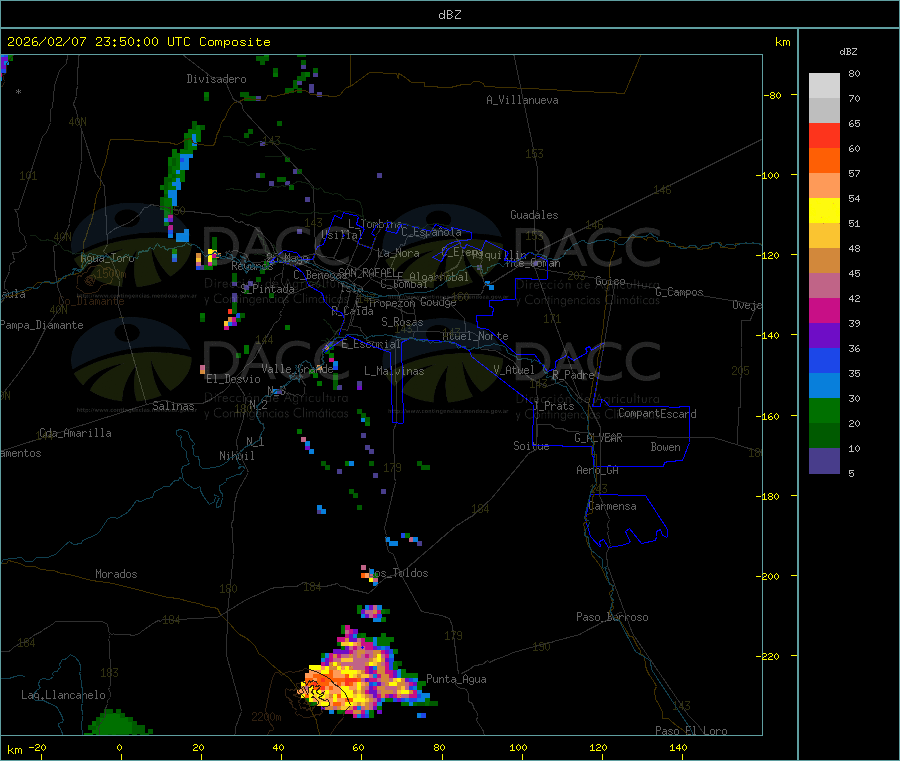Click the SAN_RAFAEL city label
Image resolution: width=900 pixels, height=761 pixels.
point(367,272)
